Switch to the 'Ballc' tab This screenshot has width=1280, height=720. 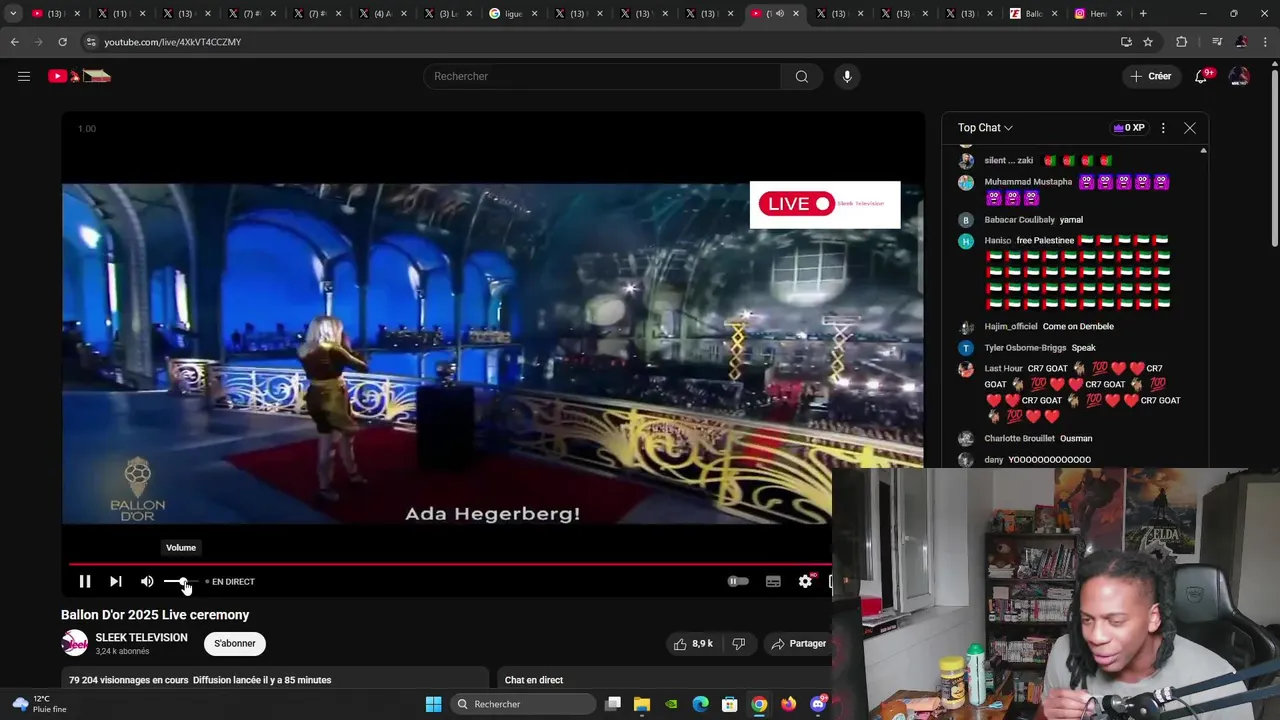1034,14
